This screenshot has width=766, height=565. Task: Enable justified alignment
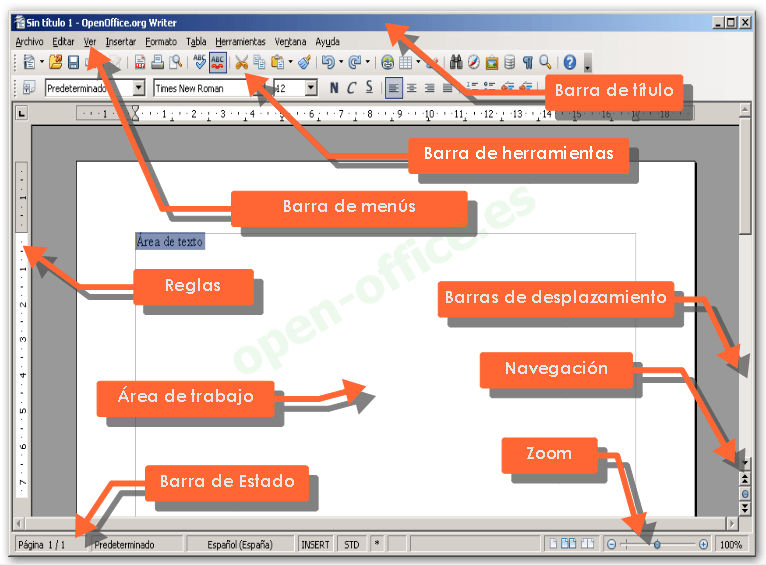tap(447, 88)
